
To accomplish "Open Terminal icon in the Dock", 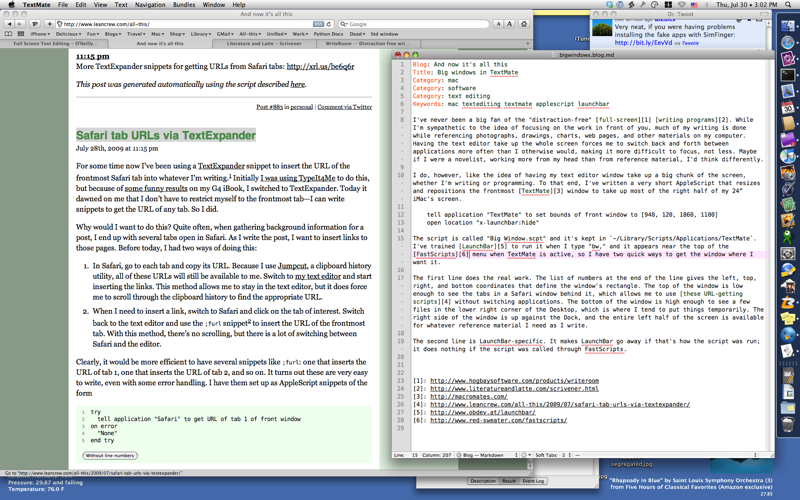I will pyautogui.click(x=788, y=76).
